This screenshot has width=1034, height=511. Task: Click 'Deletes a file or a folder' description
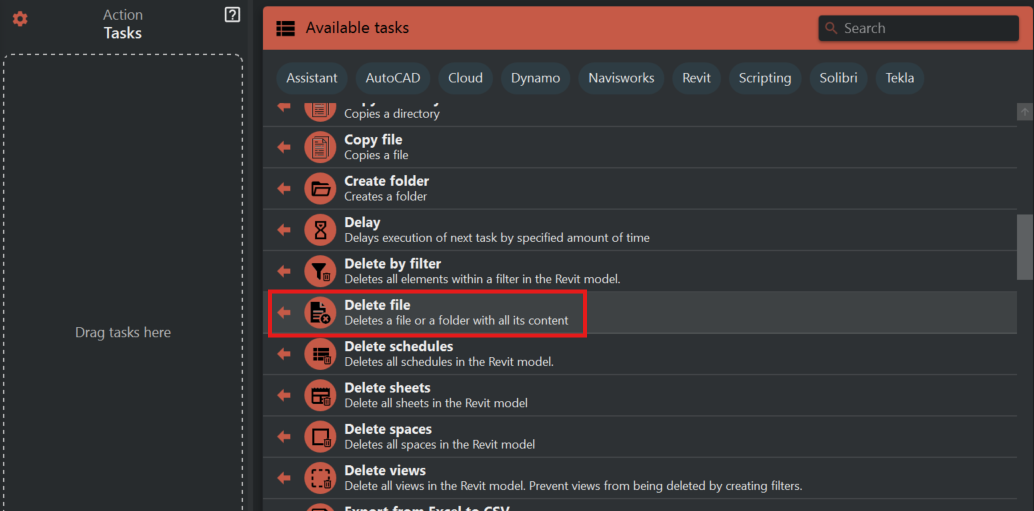tap(456, 321)
